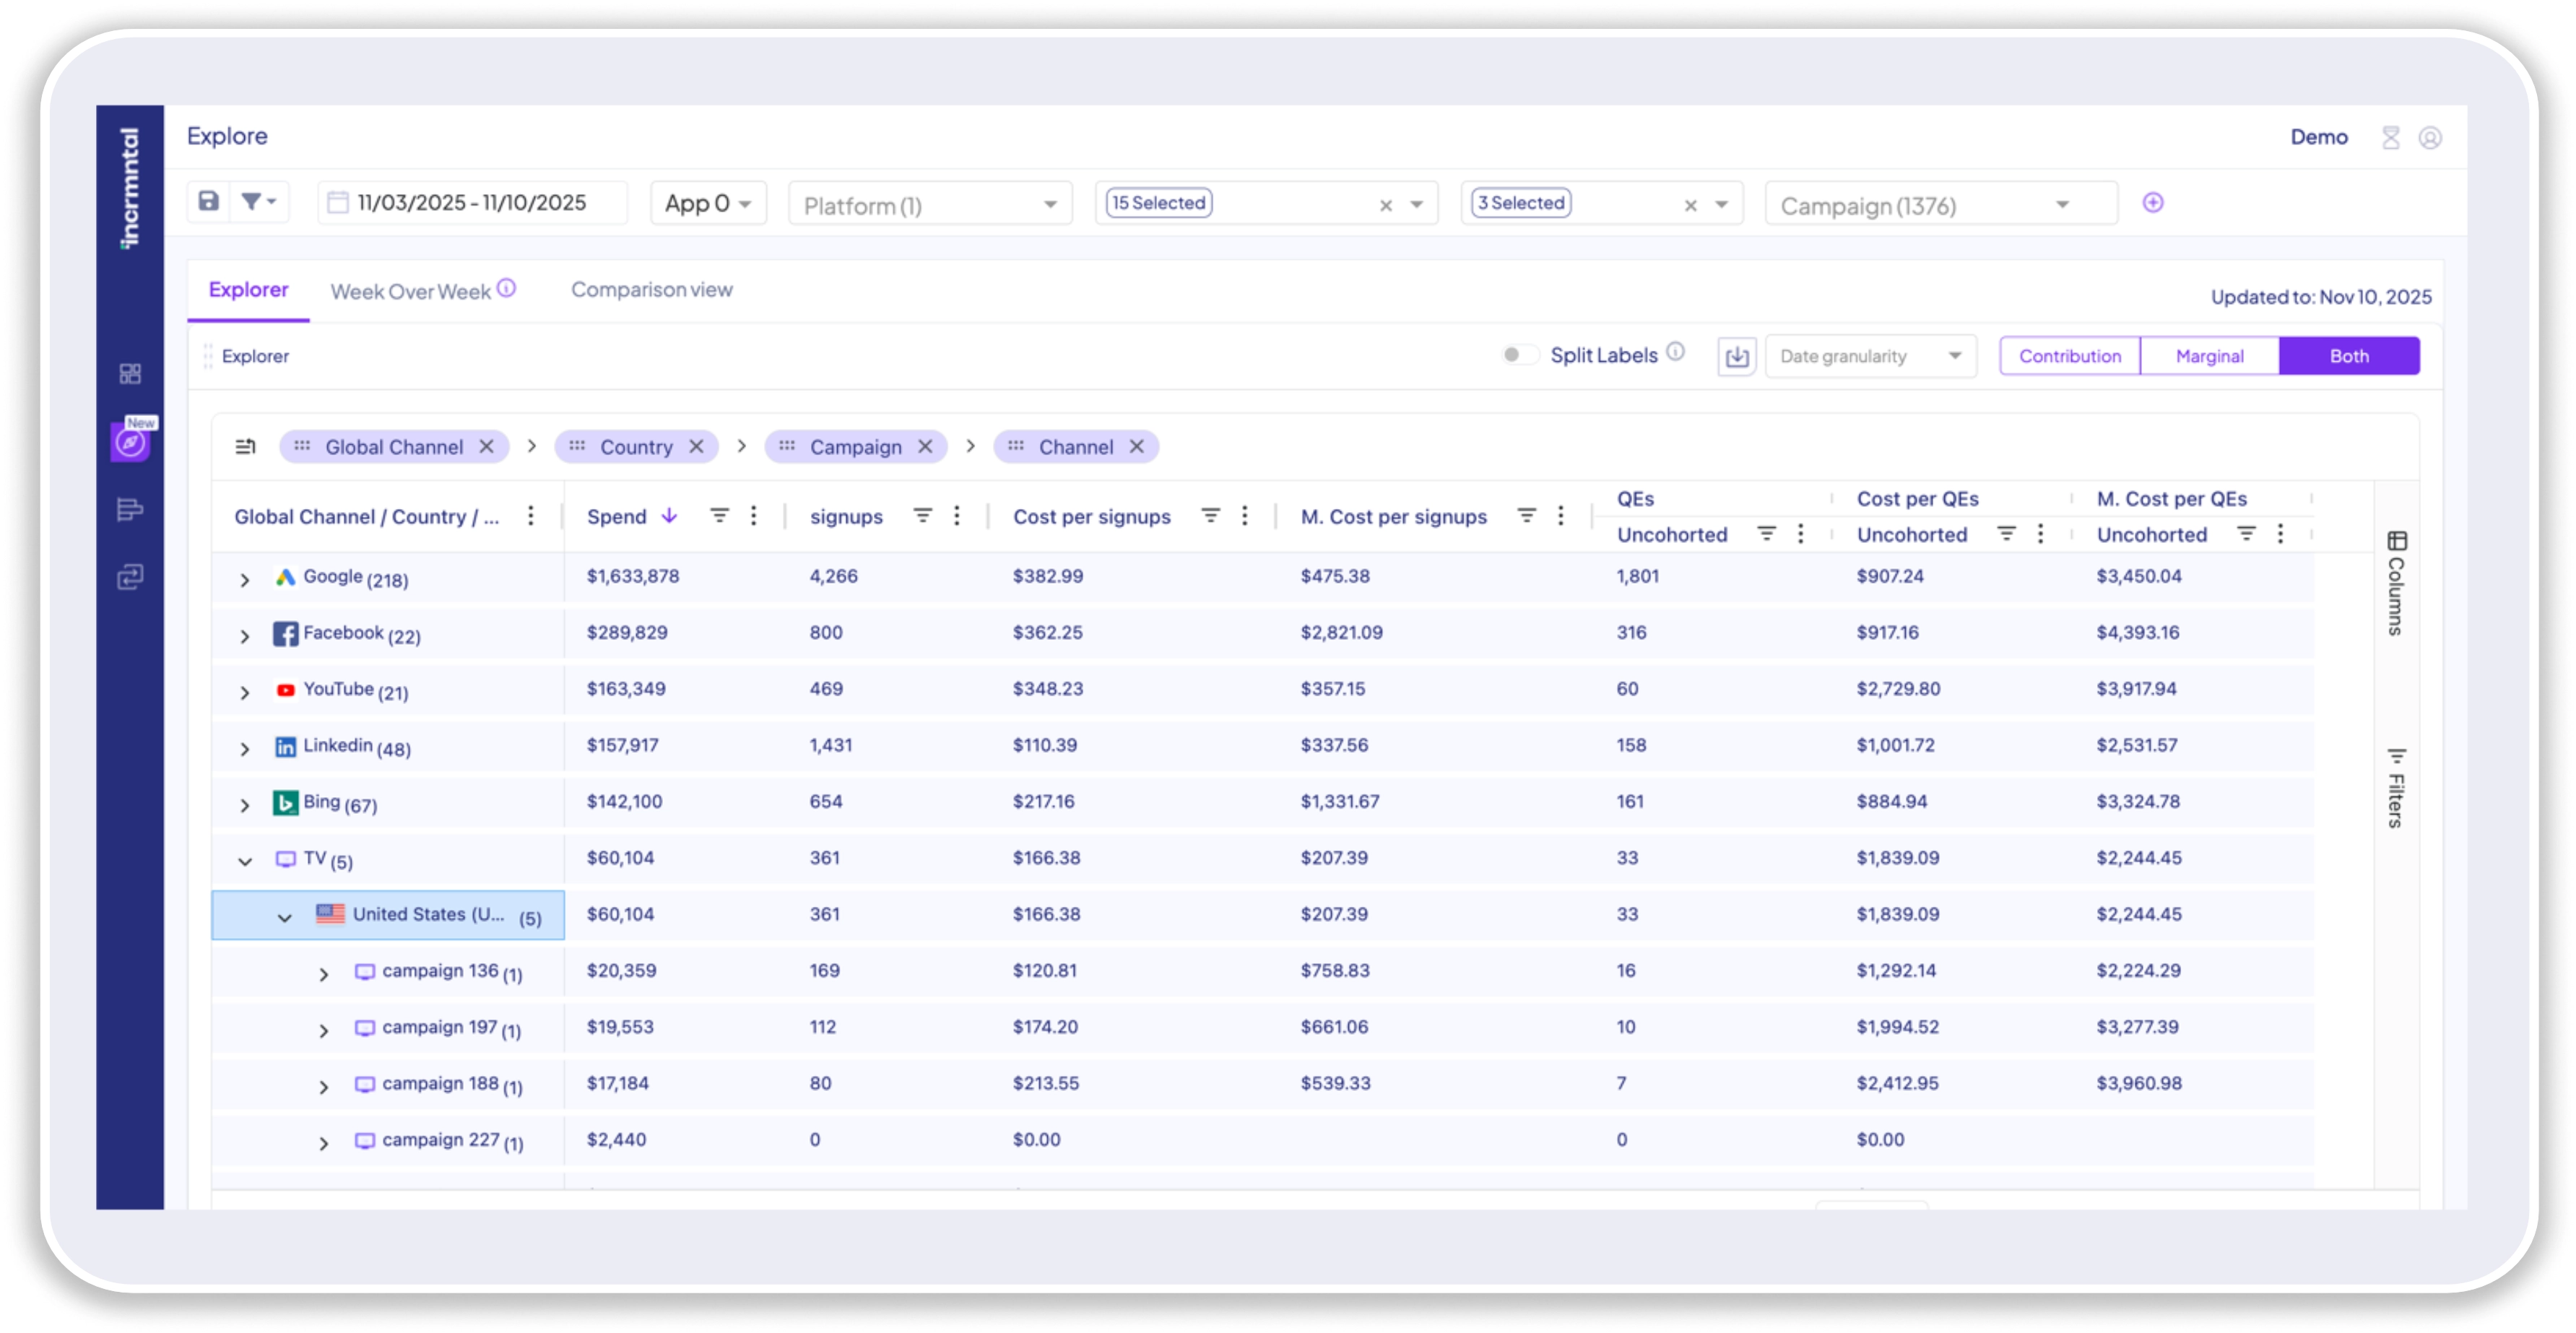The height and width of the screenshot is (1333, 2576).
Task: Click the date range field
Action: tap(471, 203)
